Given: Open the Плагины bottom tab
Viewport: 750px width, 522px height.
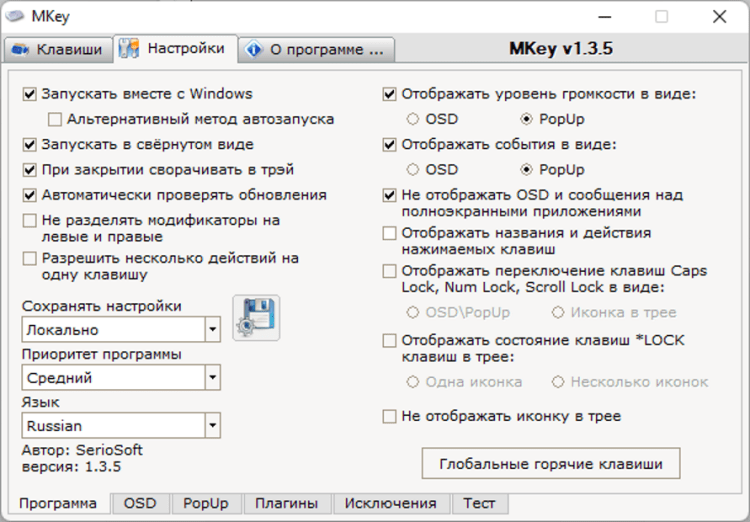Looking at the screenshot, I should click(x=286, y=504).
